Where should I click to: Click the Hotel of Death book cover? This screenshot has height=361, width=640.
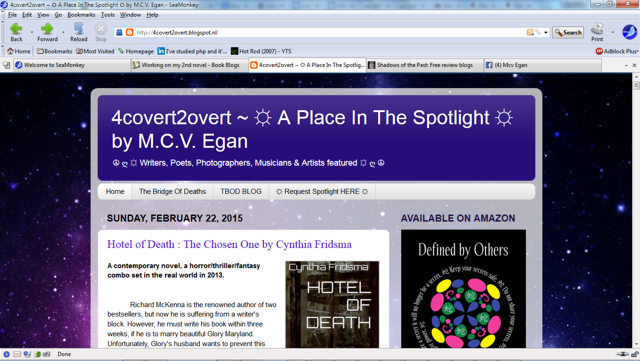tap(332, 304)
